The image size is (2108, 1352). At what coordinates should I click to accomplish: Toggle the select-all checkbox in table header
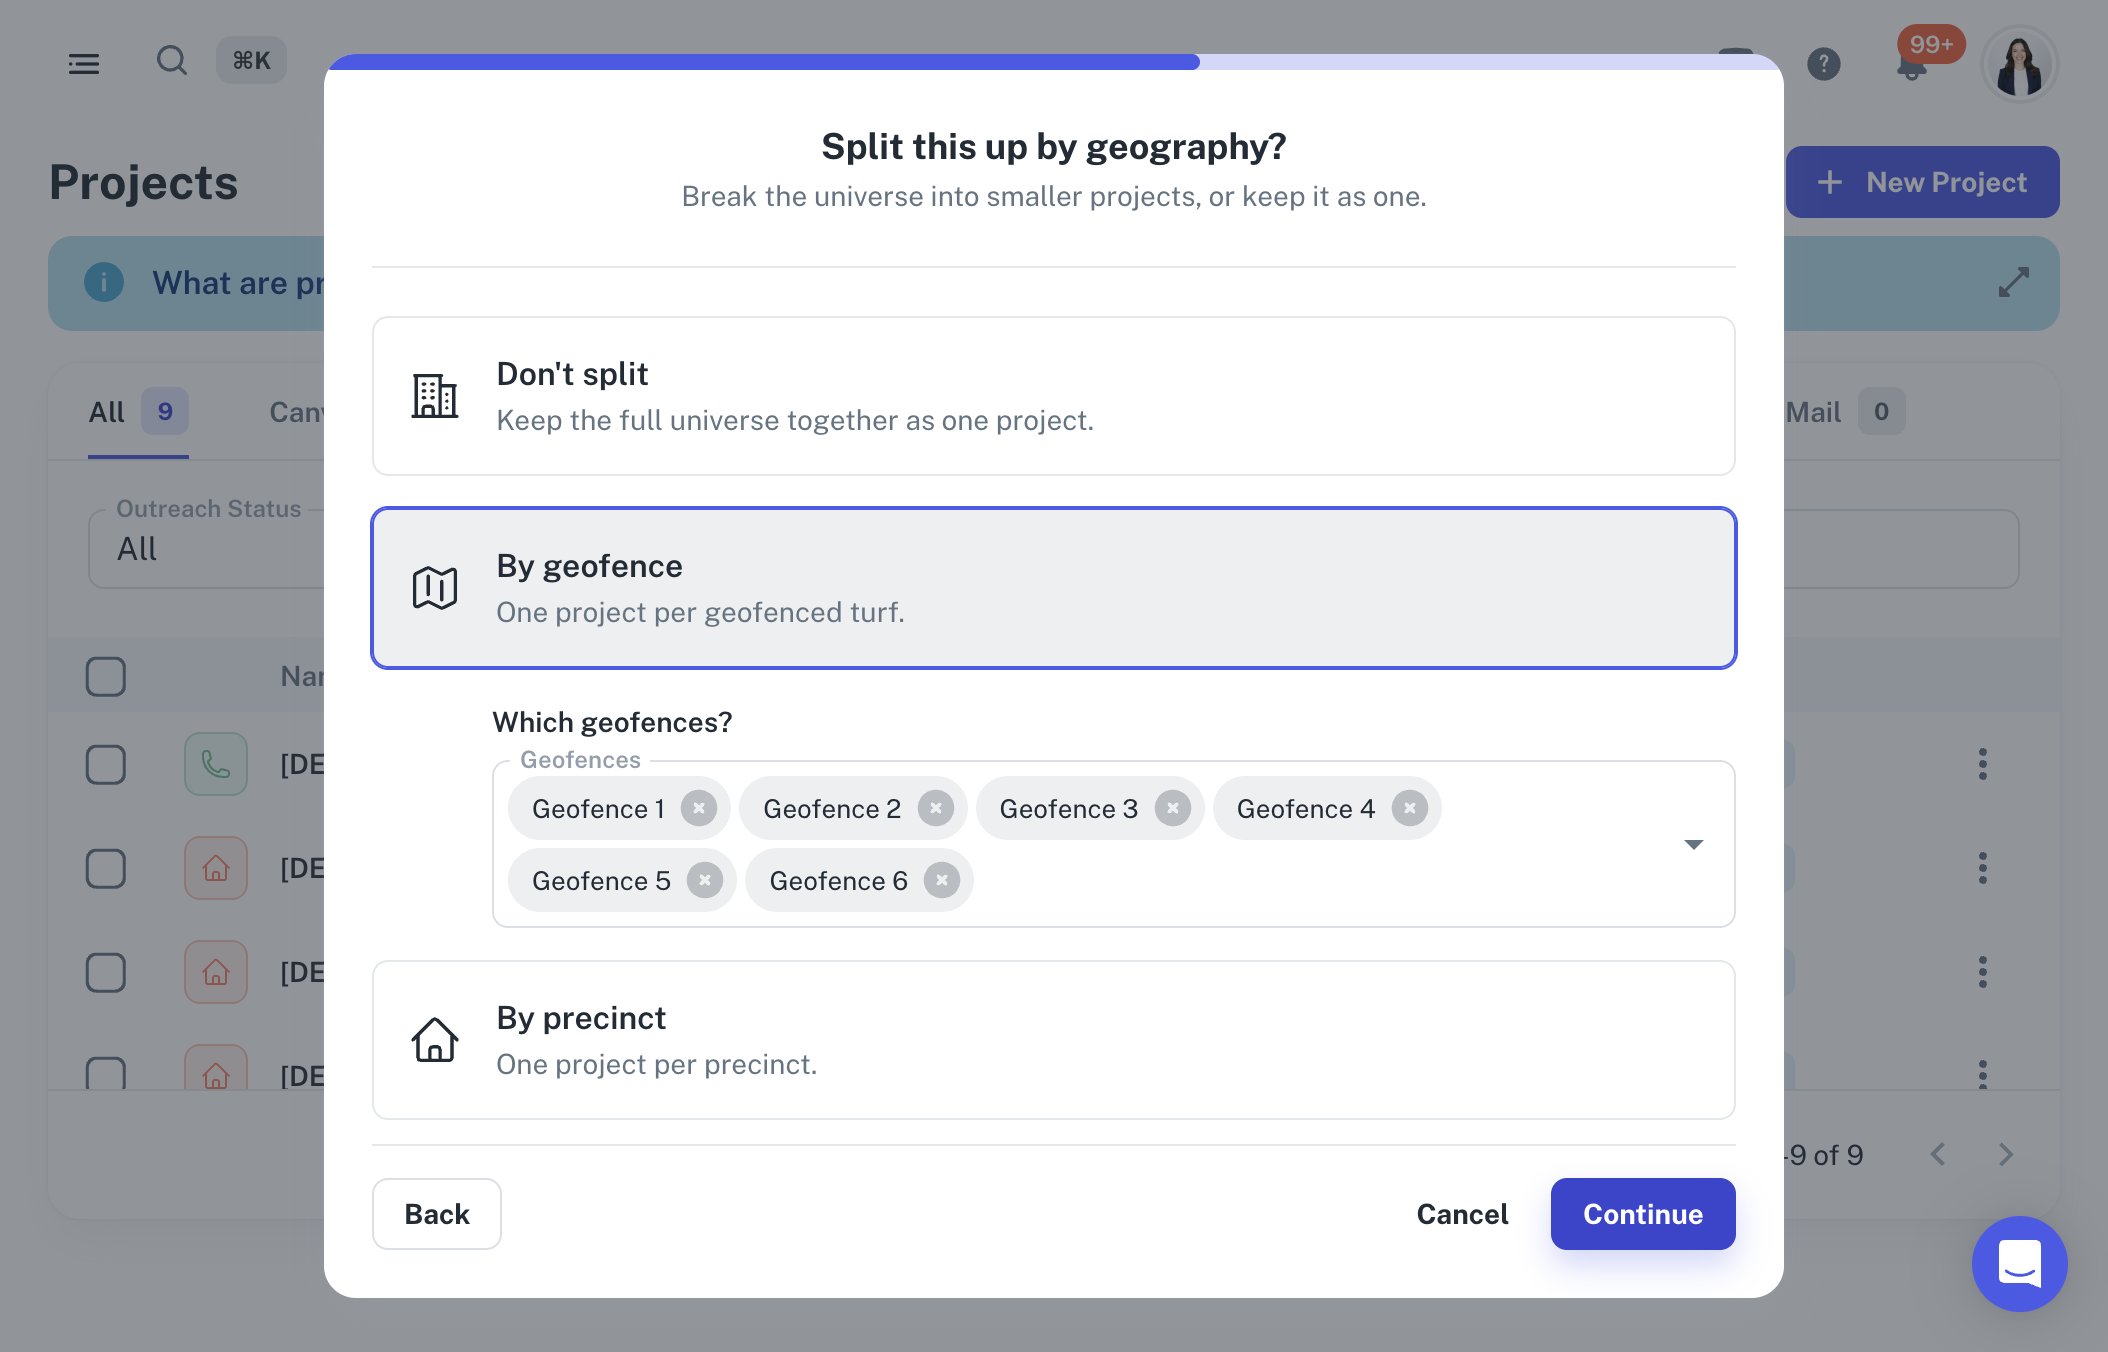click(106, 677)
